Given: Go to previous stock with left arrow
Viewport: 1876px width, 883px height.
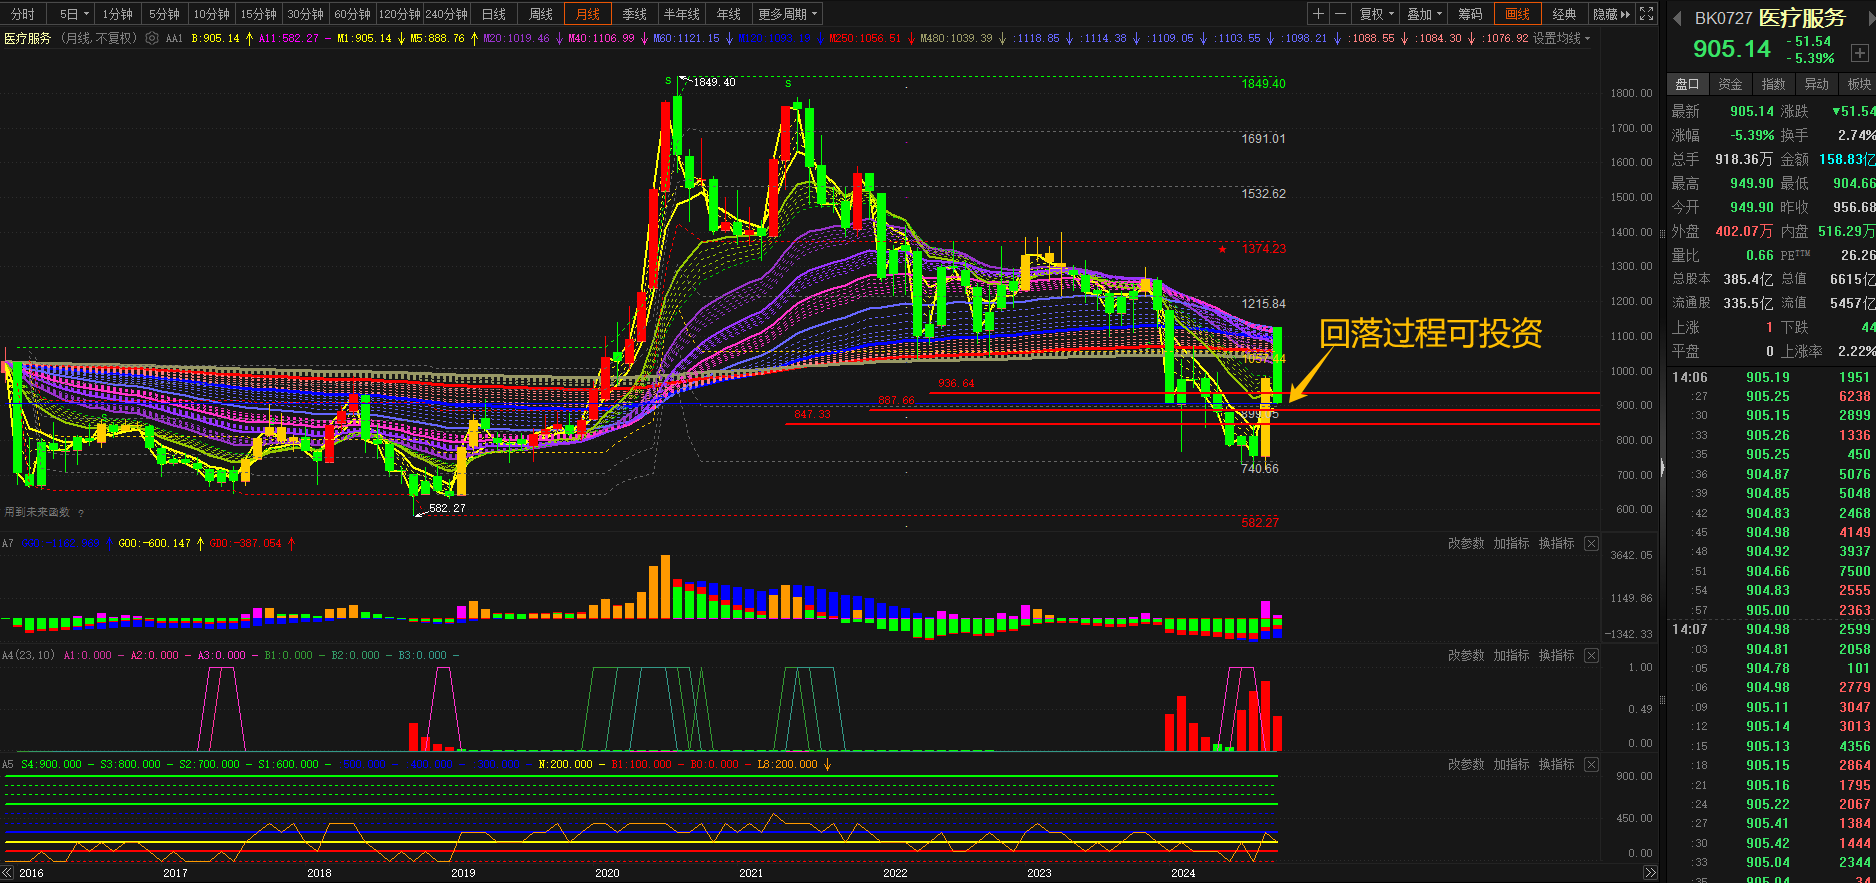Looking at the screenshot, I should coord(1676,18).
